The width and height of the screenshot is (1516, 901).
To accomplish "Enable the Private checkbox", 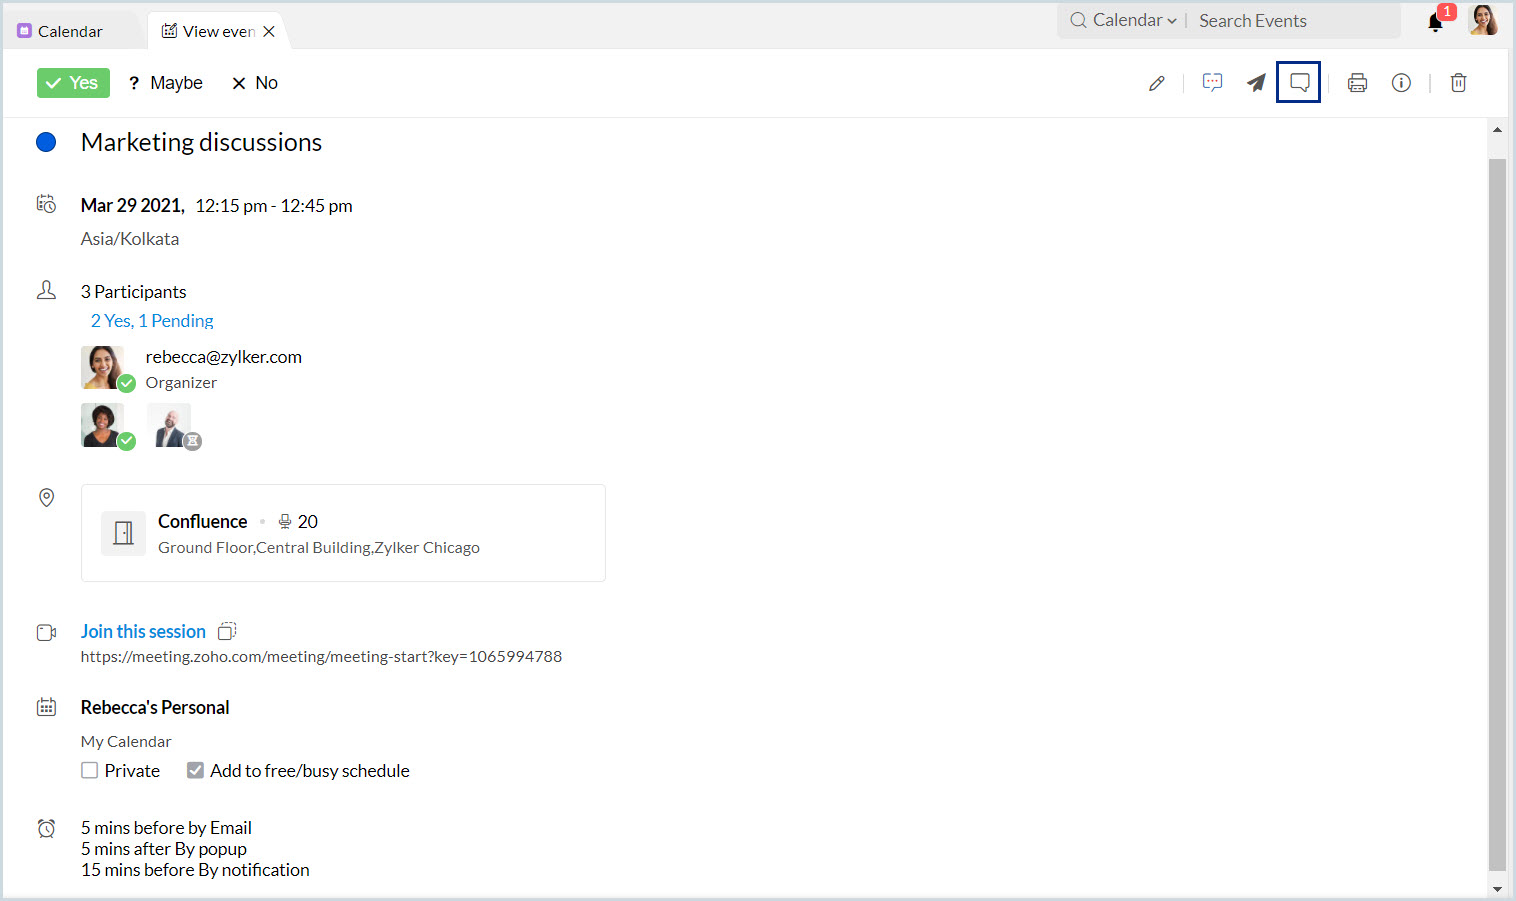I will [90, 771].
